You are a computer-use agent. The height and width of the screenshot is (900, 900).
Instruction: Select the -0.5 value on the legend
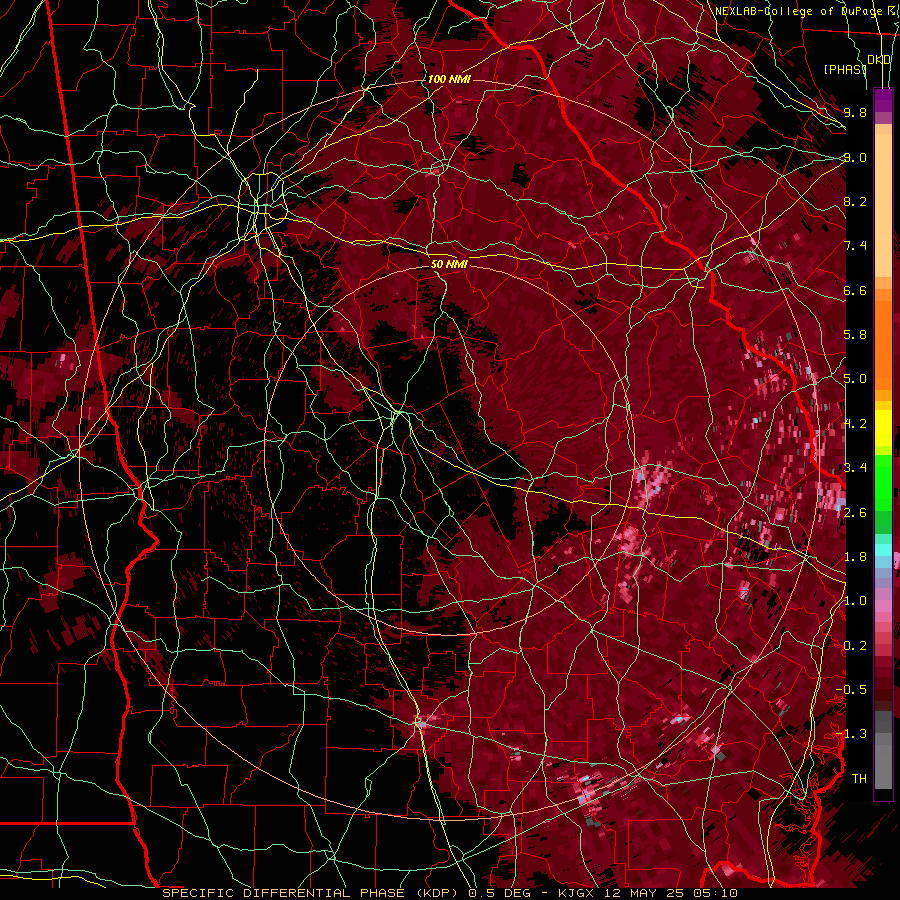(x=851, y=690)
